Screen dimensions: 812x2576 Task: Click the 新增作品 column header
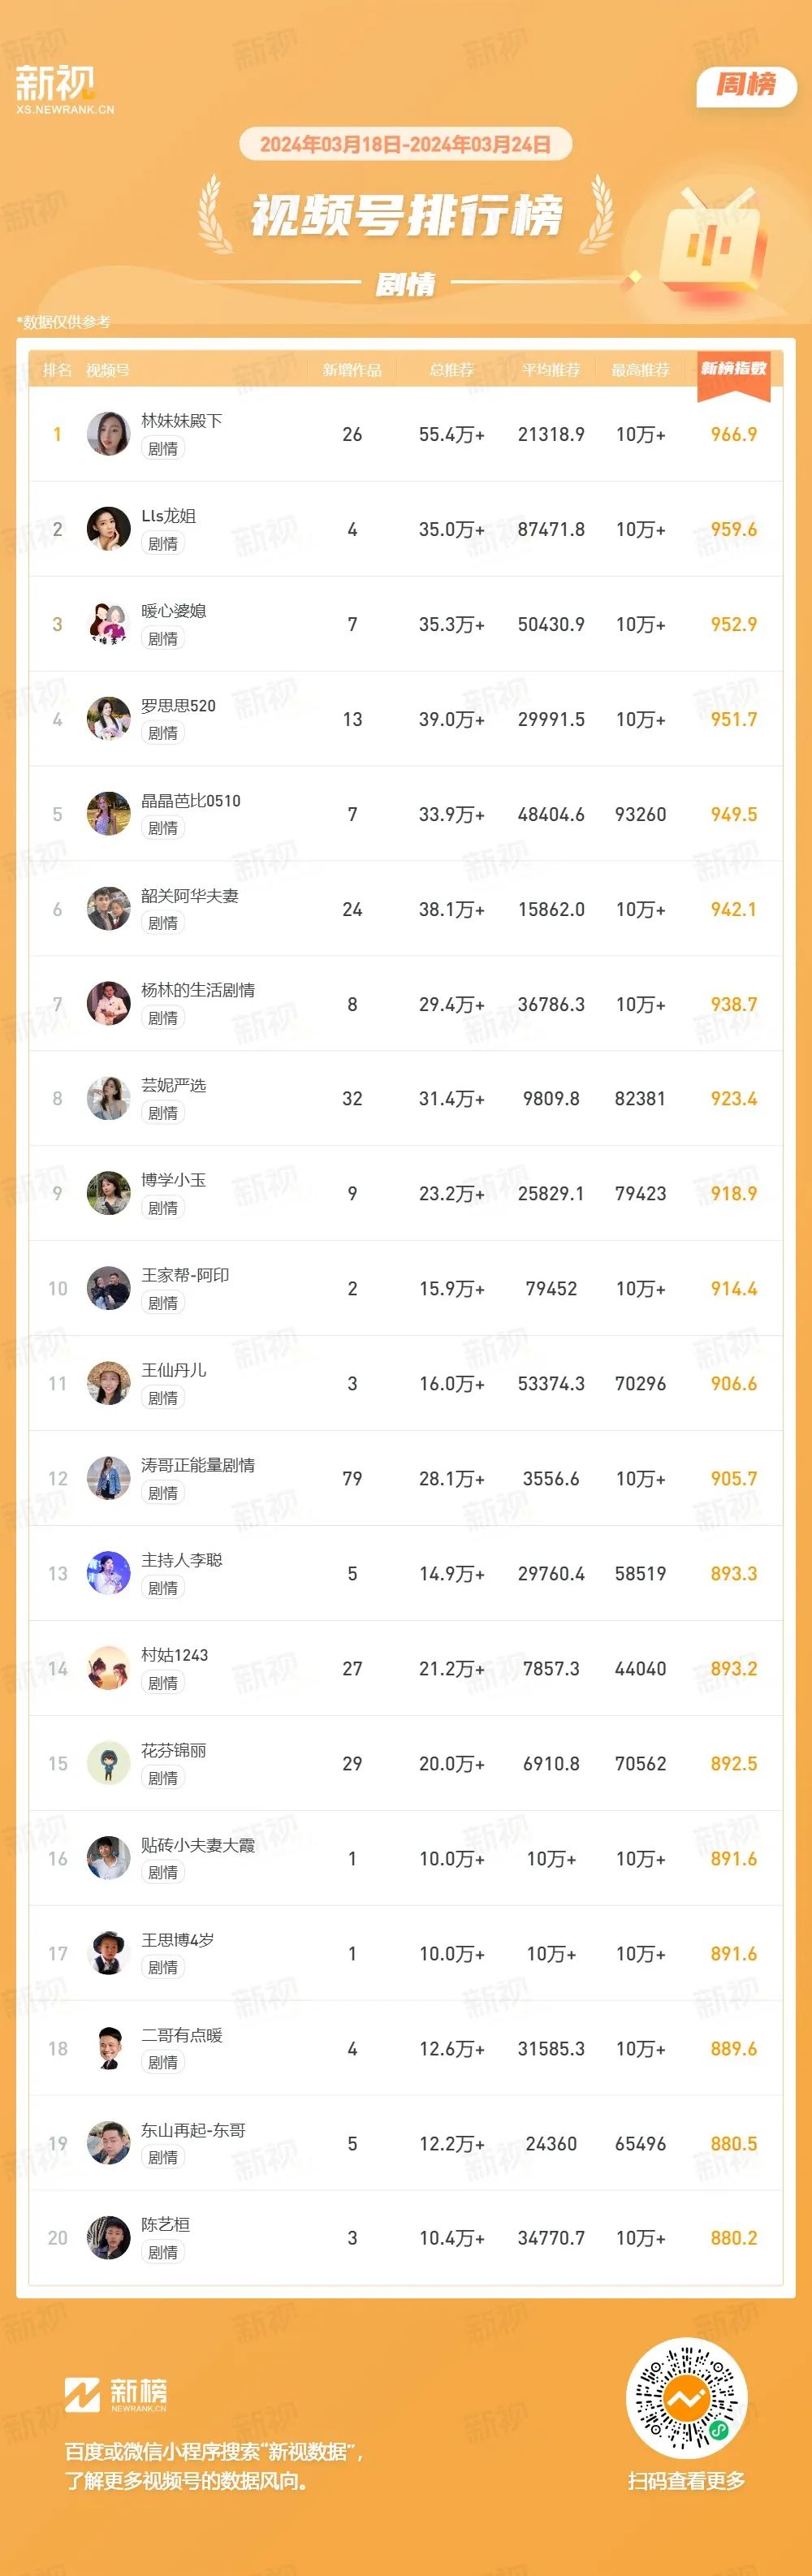click(352, 370)
